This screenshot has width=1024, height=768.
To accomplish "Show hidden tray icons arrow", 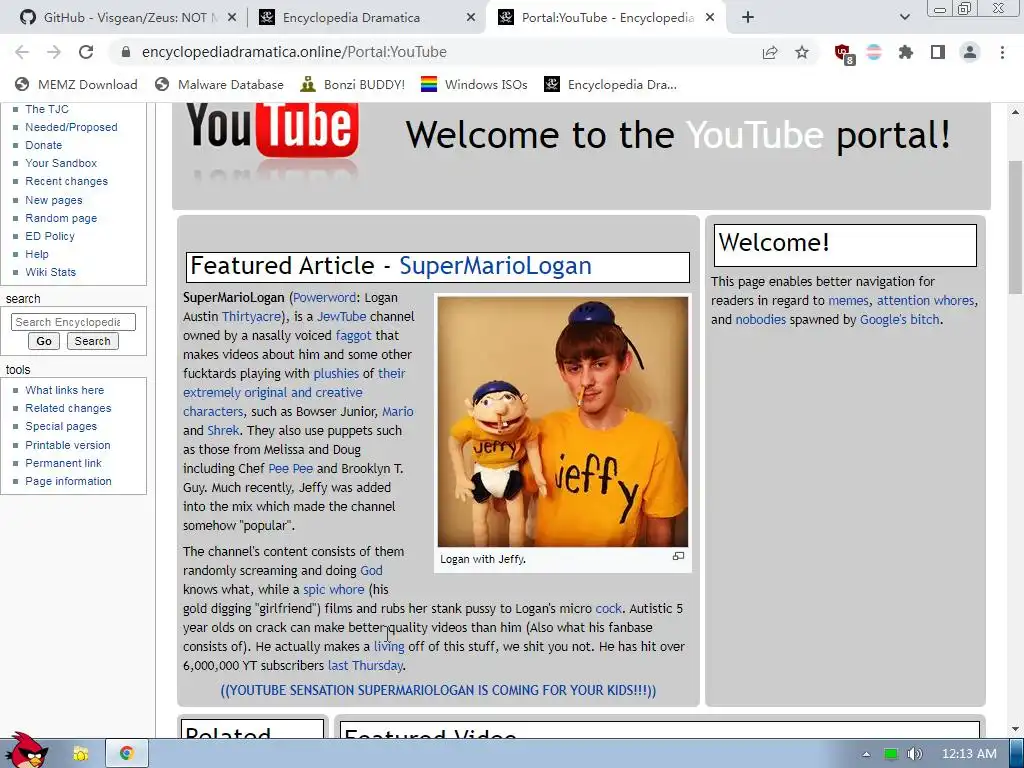I will (866, 754).
